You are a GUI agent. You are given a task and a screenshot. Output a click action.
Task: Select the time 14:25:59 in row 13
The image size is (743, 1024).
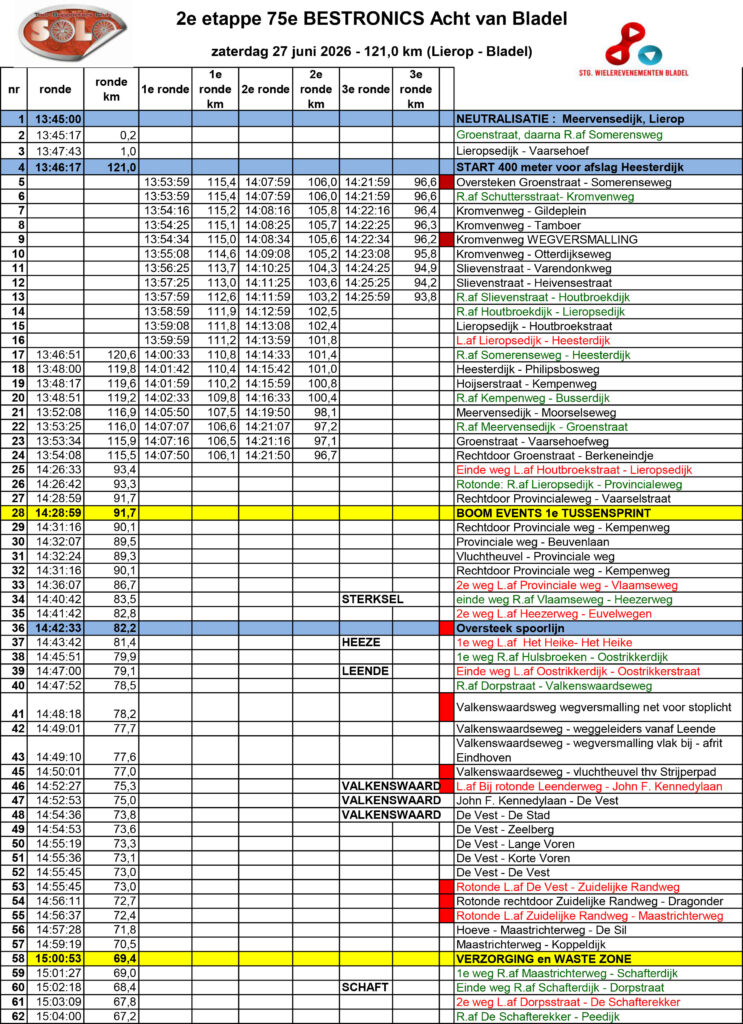coord(366,297)
